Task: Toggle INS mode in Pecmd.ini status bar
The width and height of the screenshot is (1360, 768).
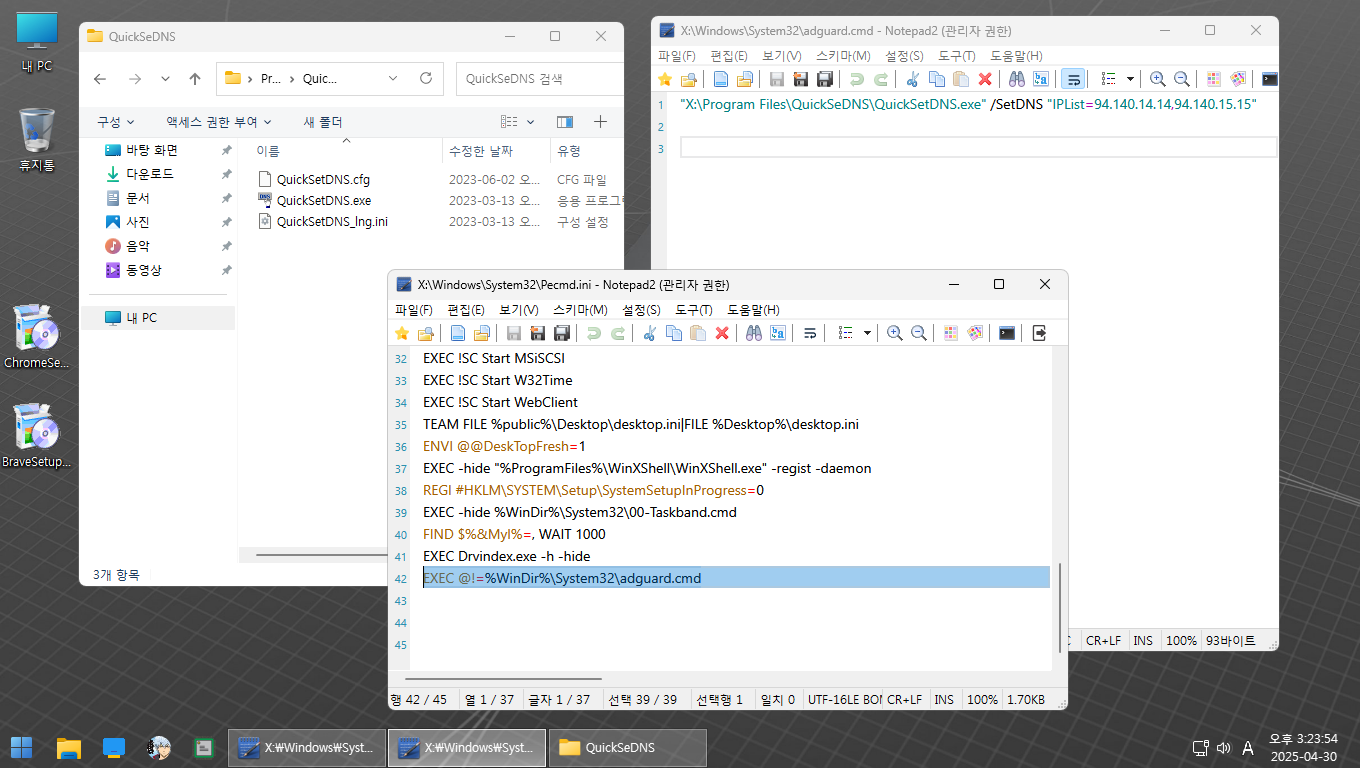Action: click(x=944, y=700)
